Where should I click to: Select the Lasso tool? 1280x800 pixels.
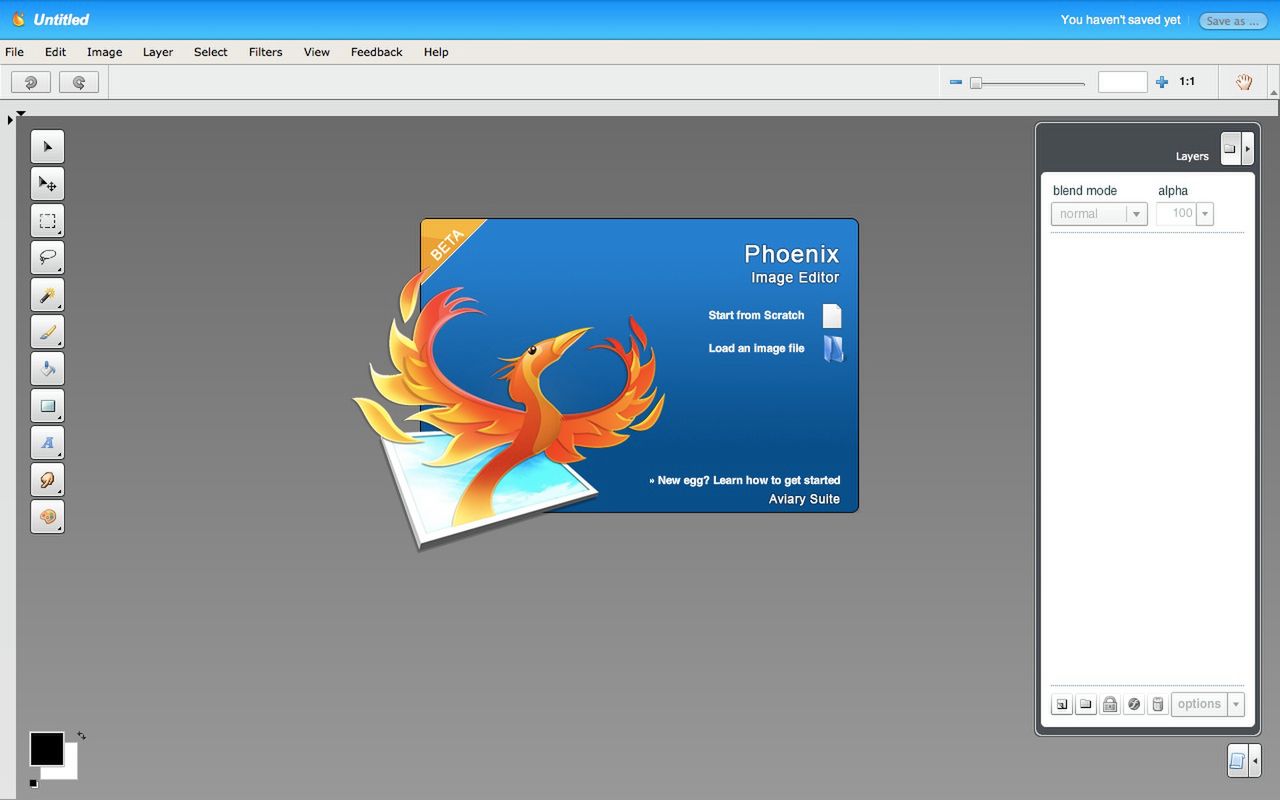47,258
